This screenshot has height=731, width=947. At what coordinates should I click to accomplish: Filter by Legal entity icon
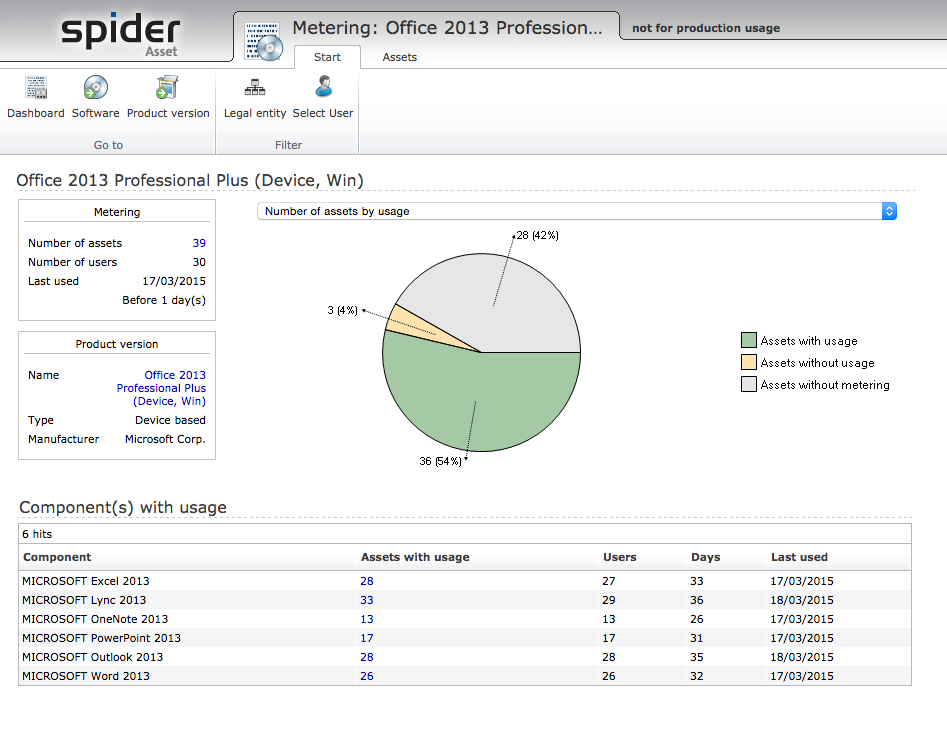(x=255, y=89)
